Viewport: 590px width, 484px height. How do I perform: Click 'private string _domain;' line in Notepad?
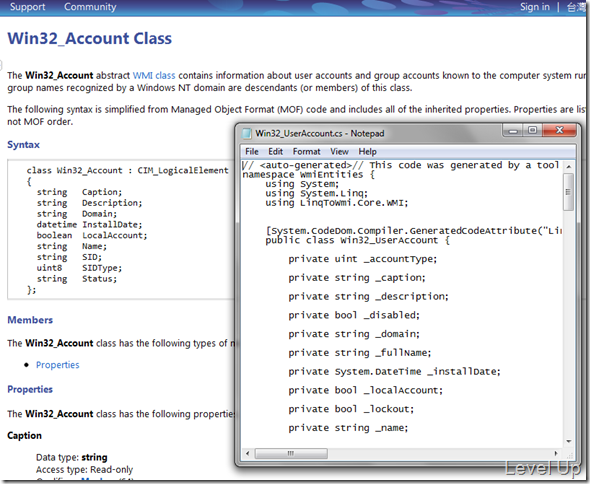pyautogui.click(x=354, y=334)
